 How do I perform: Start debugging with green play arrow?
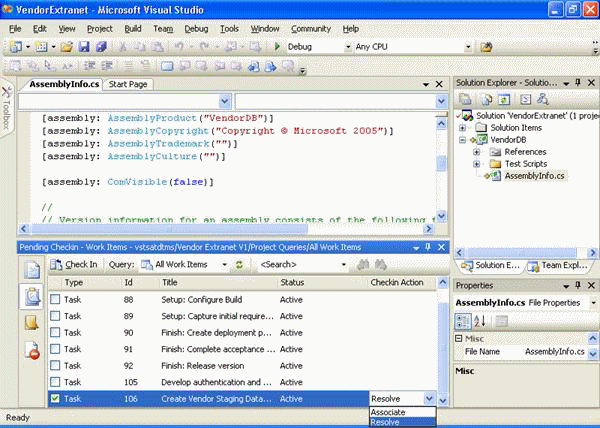[277, 47]
